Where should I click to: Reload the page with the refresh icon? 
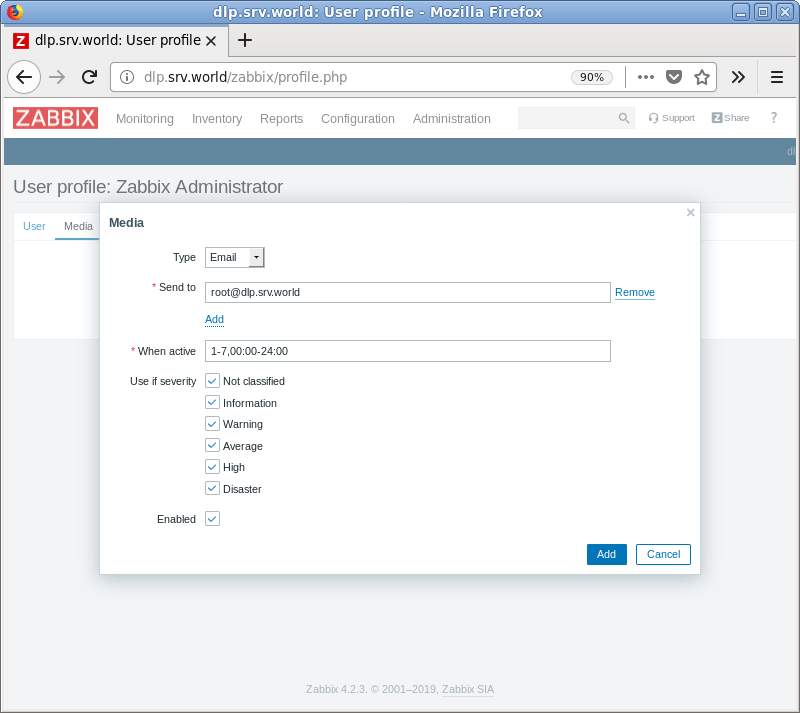click(x=90, y=77)
